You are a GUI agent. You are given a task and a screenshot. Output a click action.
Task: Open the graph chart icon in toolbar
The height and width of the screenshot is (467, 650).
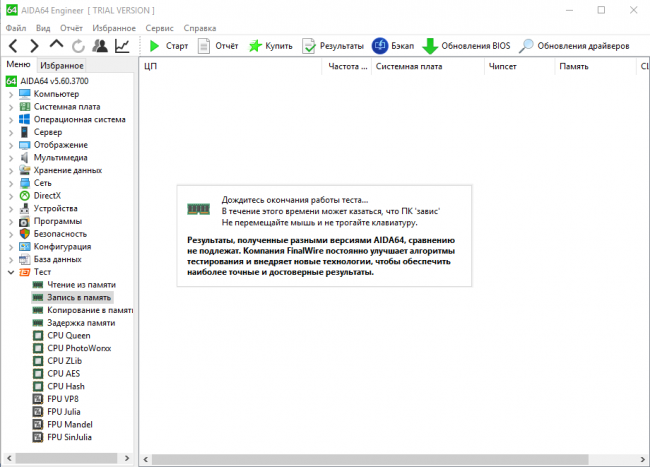pyautogui.click(x=122, y=46)
